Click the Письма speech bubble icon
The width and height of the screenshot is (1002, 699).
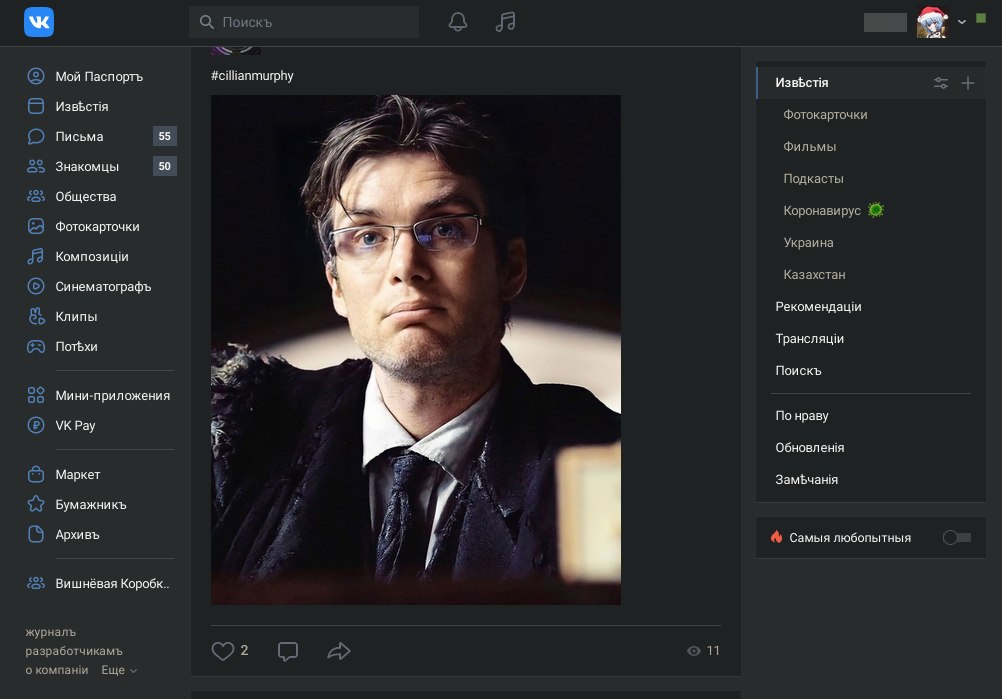point(36,136)
